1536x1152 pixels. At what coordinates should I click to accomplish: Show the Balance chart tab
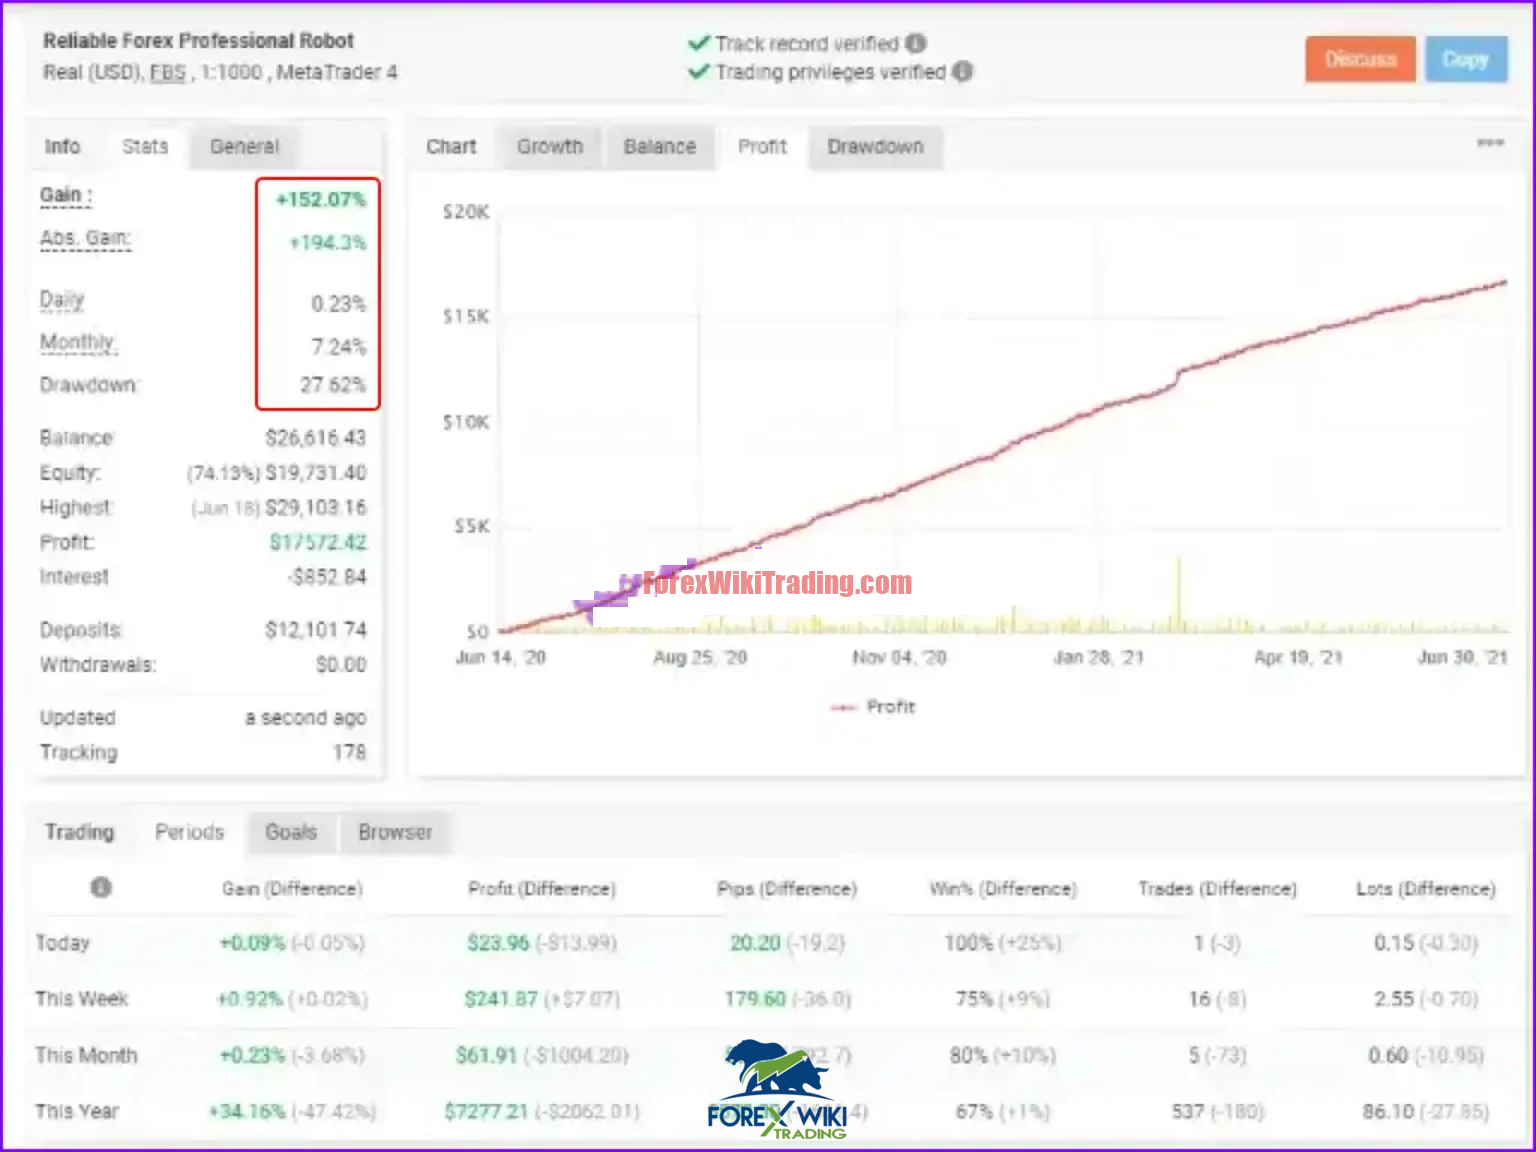659,147
